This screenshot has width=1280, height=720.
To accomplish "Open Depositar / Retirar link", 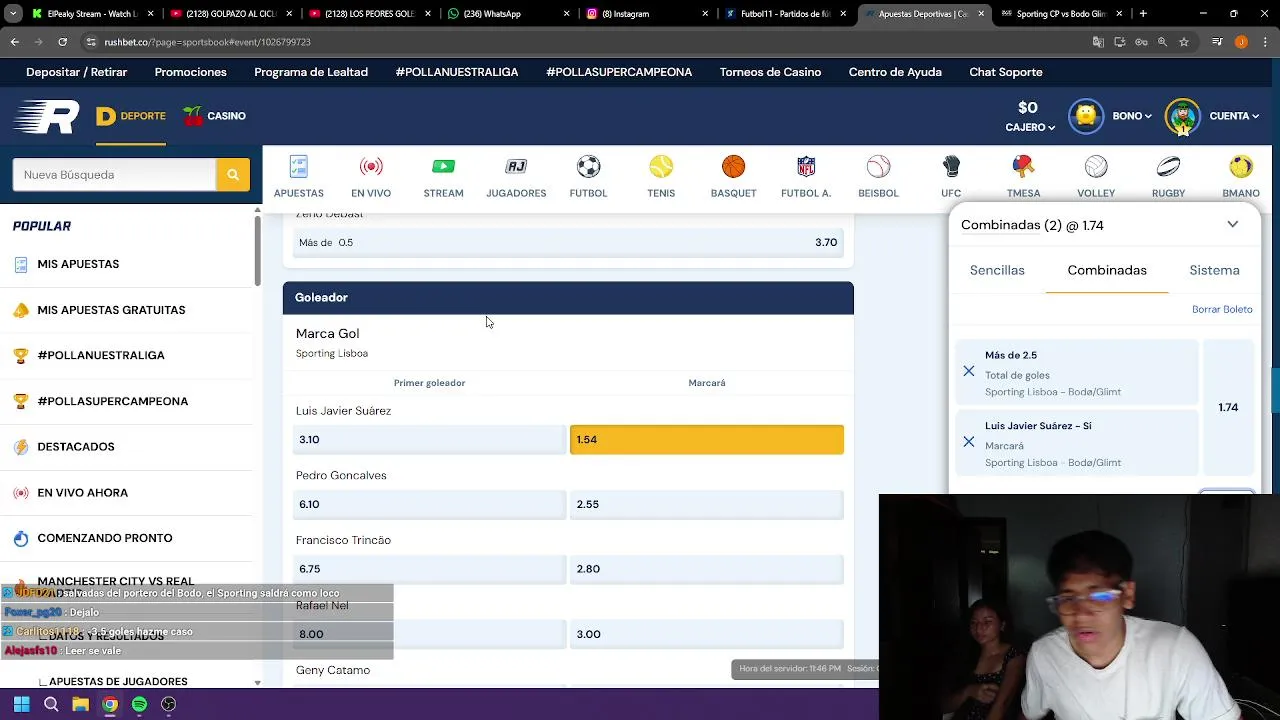I will pos(77,72).
